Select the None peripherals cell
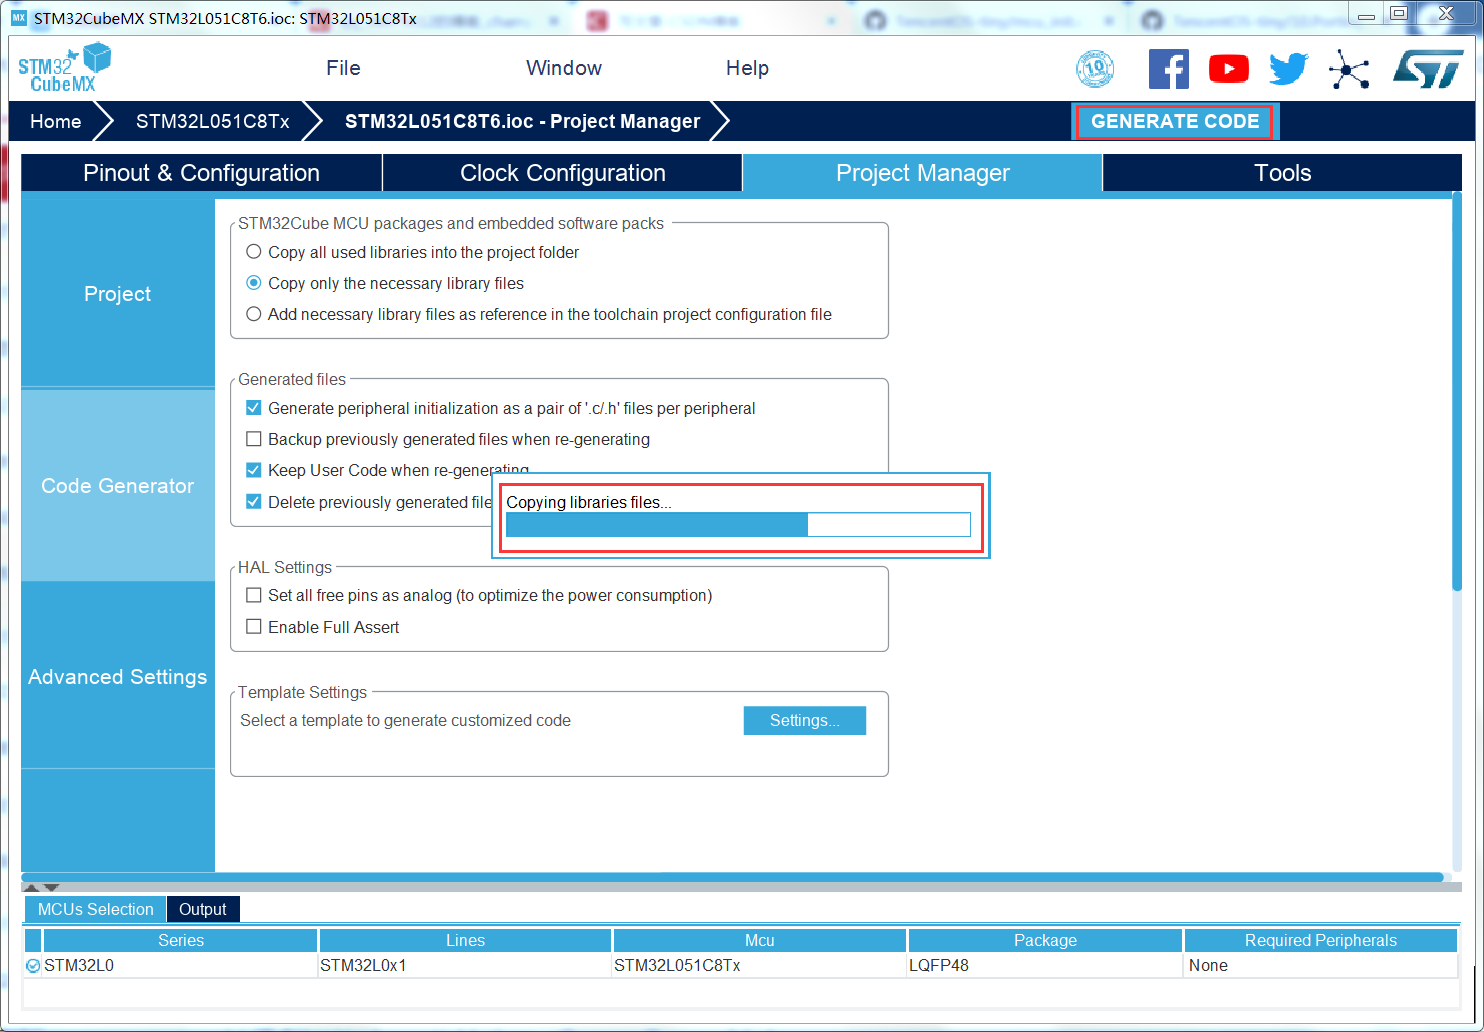This screenshot has width=1484, height=1032. [x=1321, y=965]
